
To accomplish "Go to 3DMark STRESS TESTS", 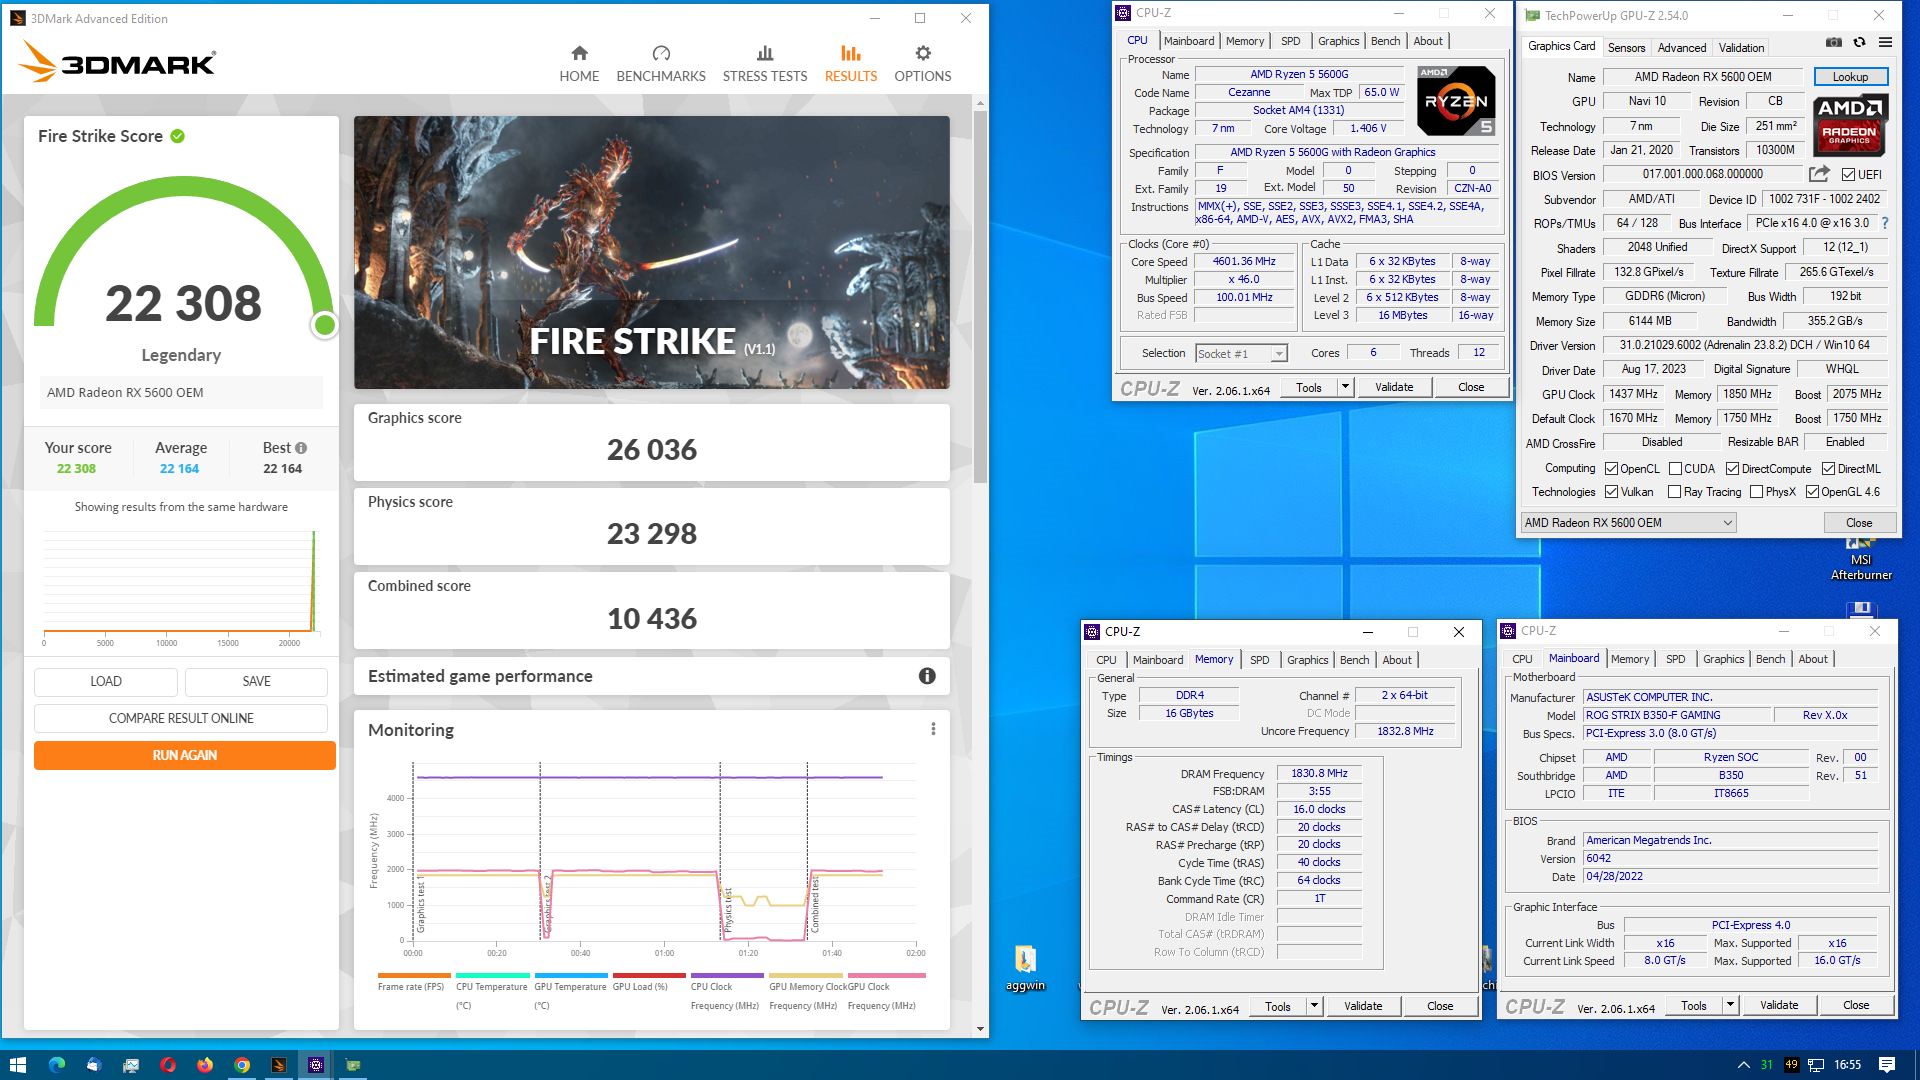I will 765,64.
